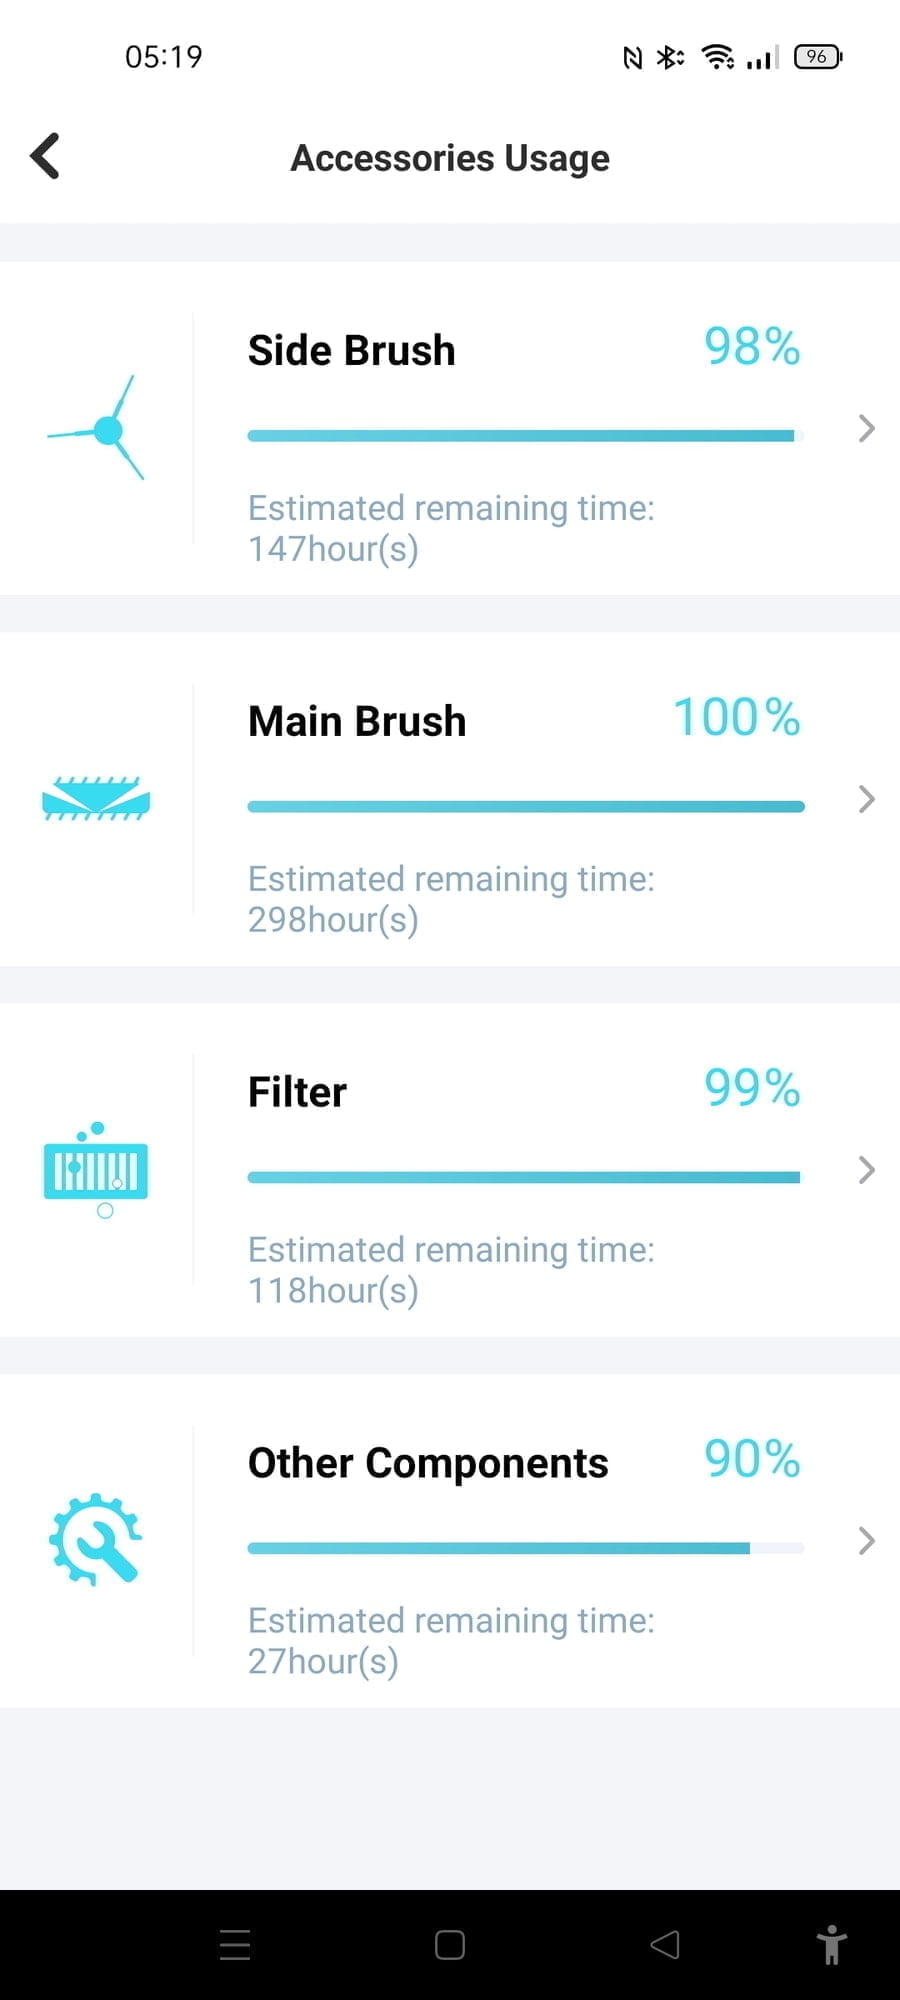Screen dimensions: 900x2000
Task: Expand Main Brush details chevron
Action: [x=866, y=799]
